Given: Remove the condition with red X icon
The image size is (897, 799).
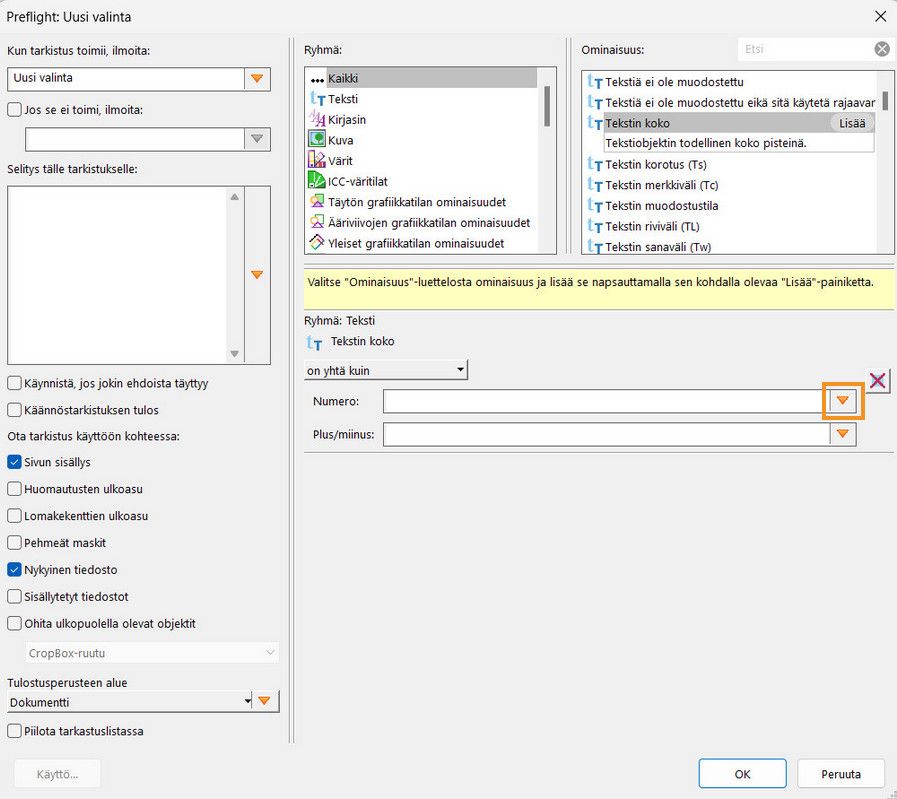Looking at the screenshot, I should click(878, 380).
